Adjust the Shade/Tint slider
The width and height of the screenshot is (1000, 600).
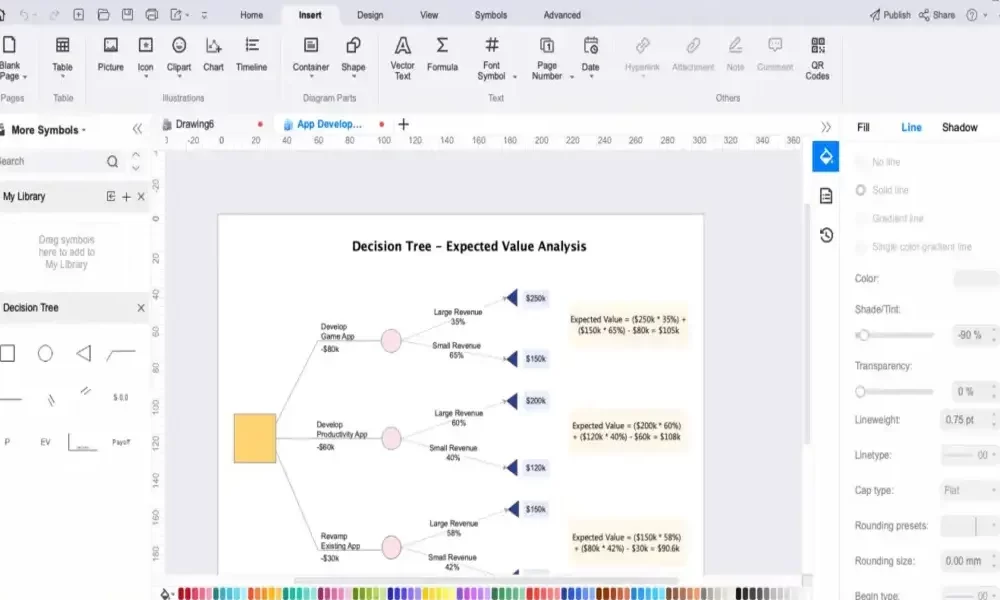click(895, 335)
